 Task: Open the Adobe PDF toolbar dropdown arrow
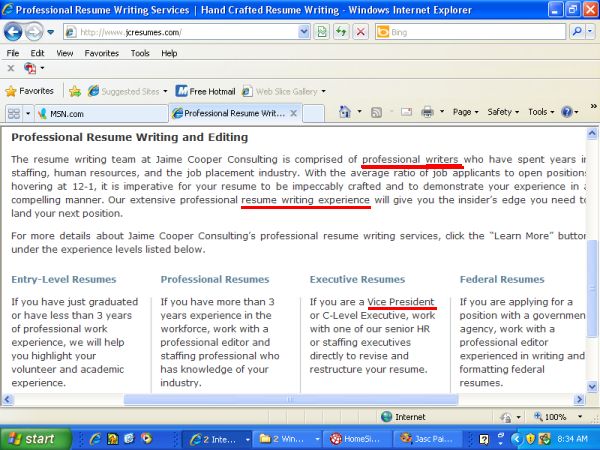pyautogui.click(x=42, y=68)
